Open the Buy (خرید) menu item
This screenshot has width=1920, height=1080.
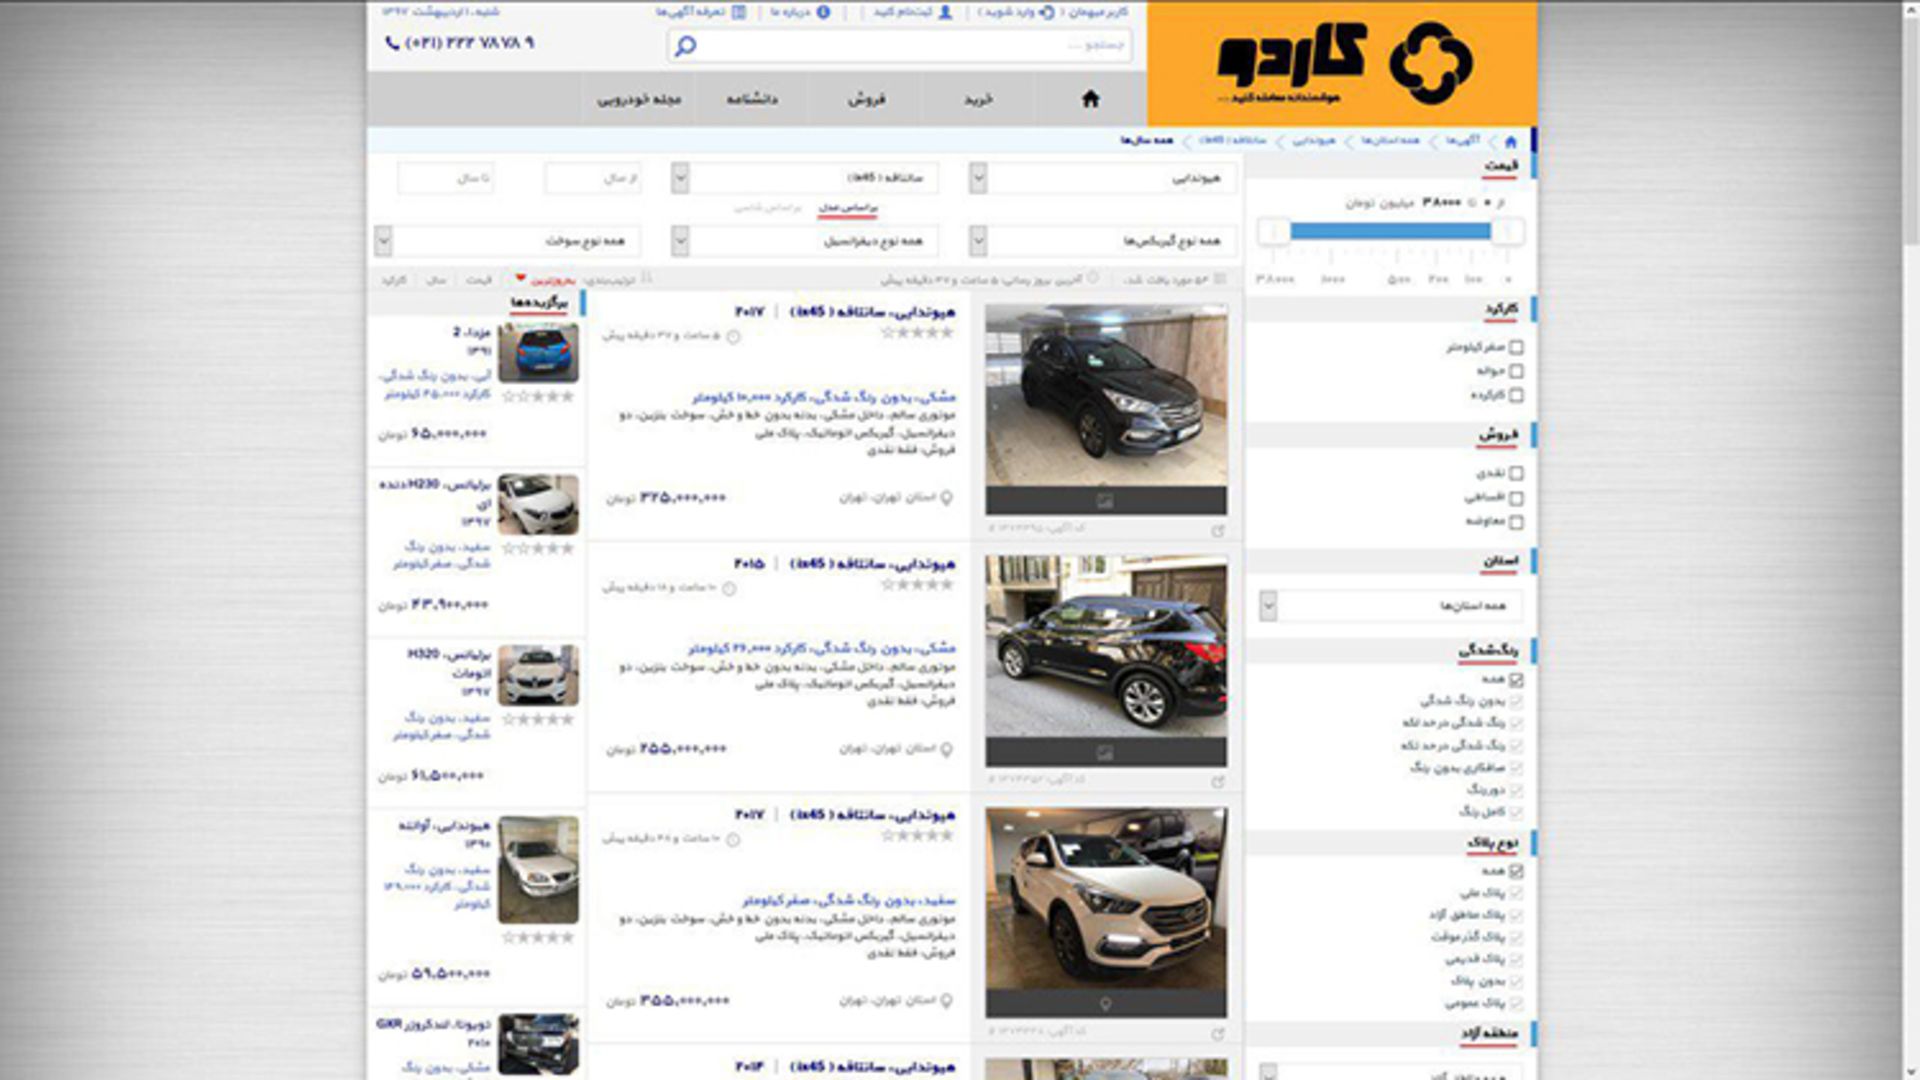pyautogui.click(x=978, y=99)
